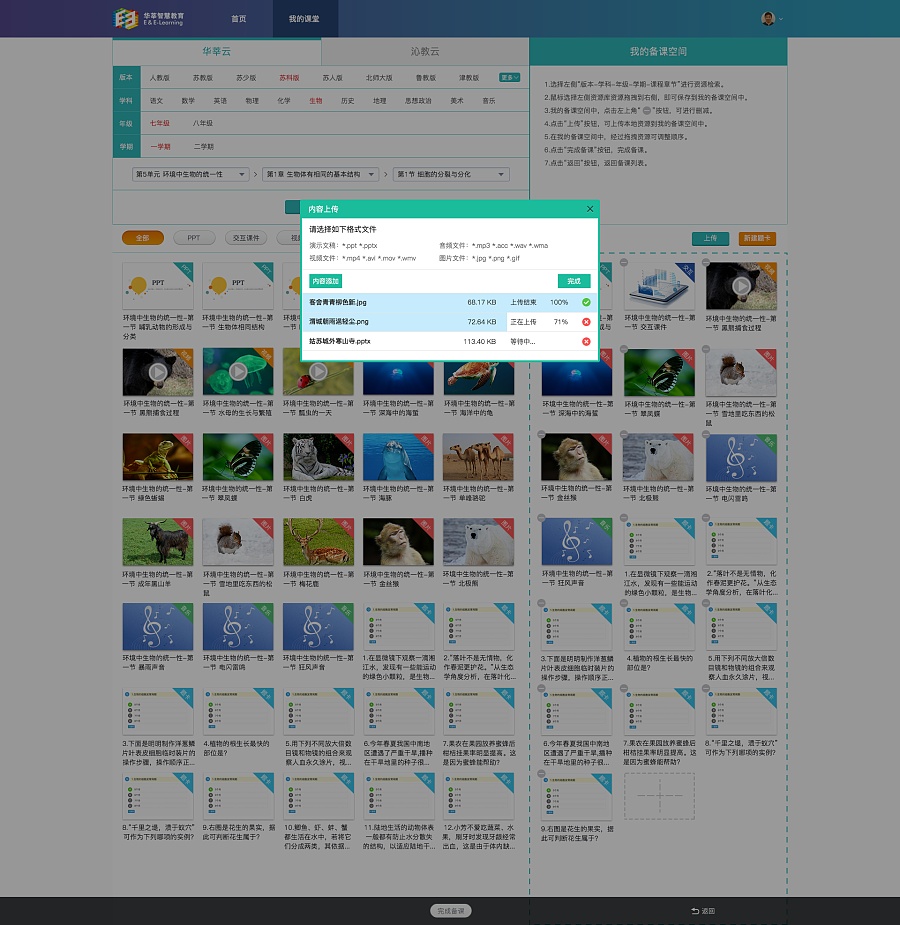
Task: Remove the 雪地里吃东西的松鼠 card in the 备课空间 panel
Action: pyautogui.click(x=706, y=349)
